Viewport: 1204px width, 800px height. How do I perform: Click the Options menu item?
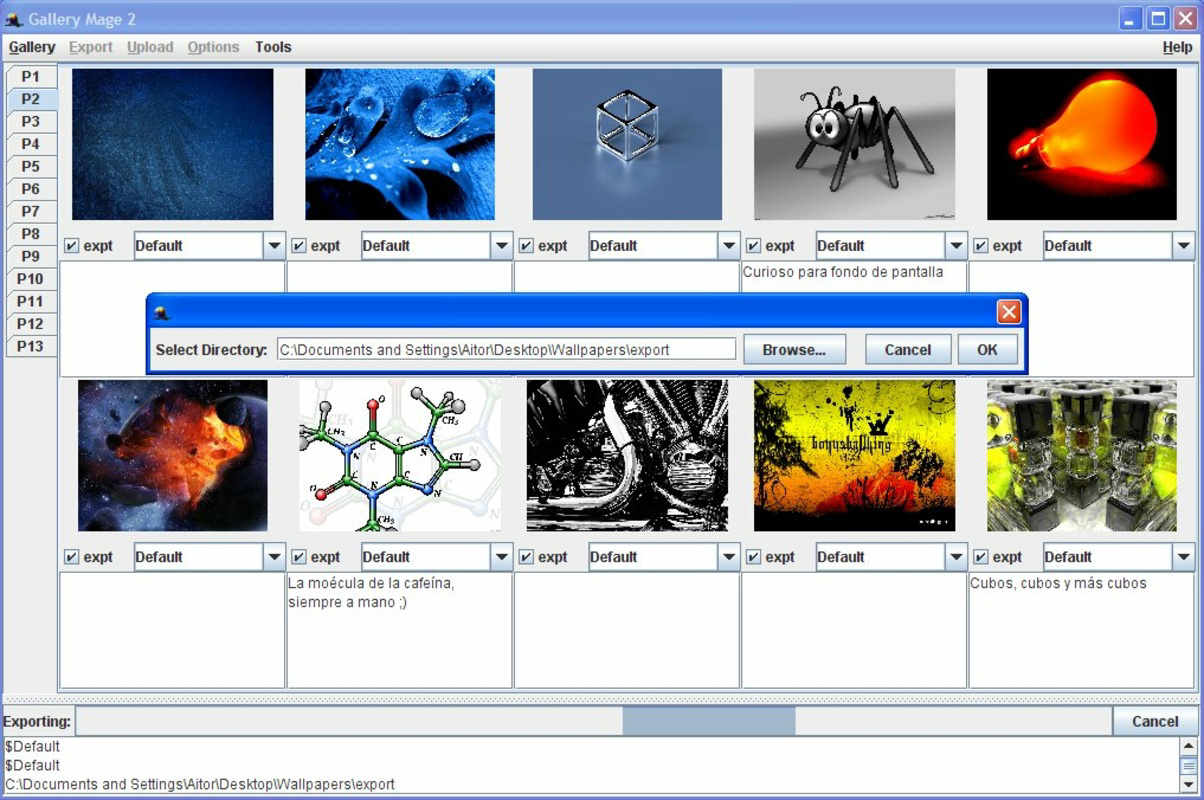coord(213,47)
